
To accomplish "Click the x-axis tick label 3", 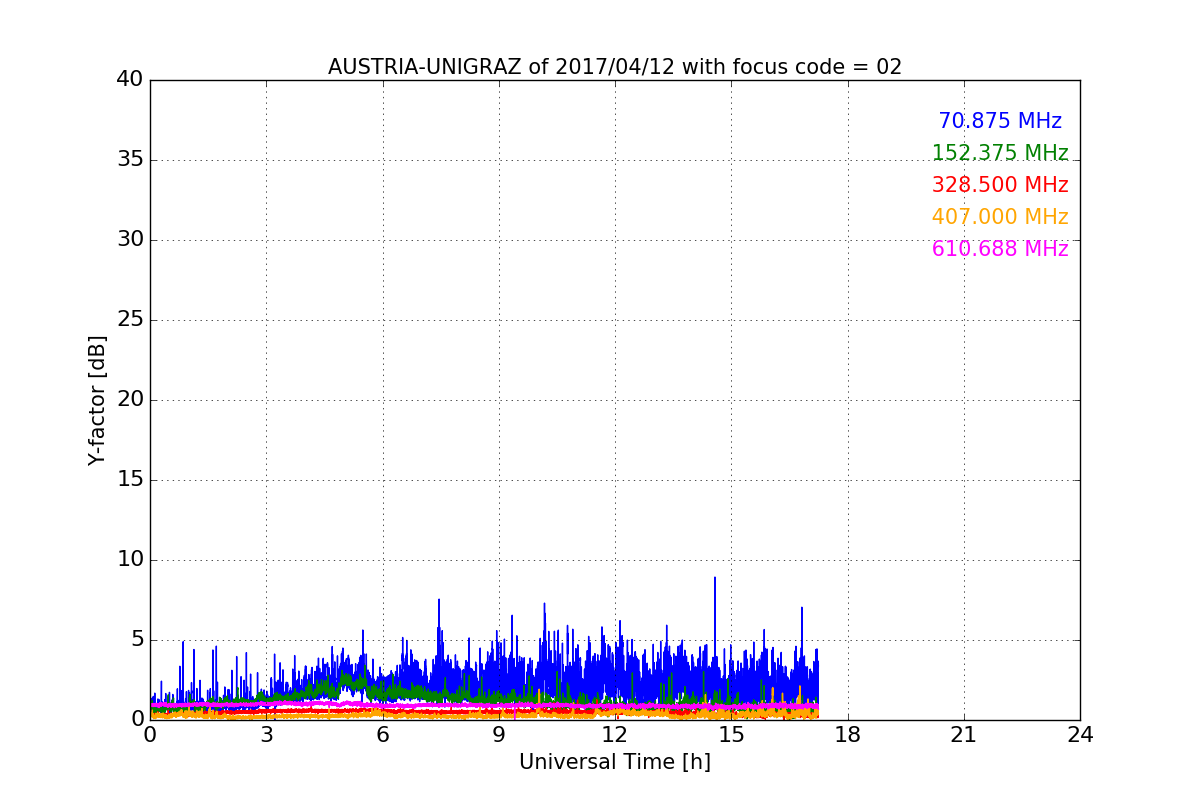I will pyautogui.click(x=266, y=735).
